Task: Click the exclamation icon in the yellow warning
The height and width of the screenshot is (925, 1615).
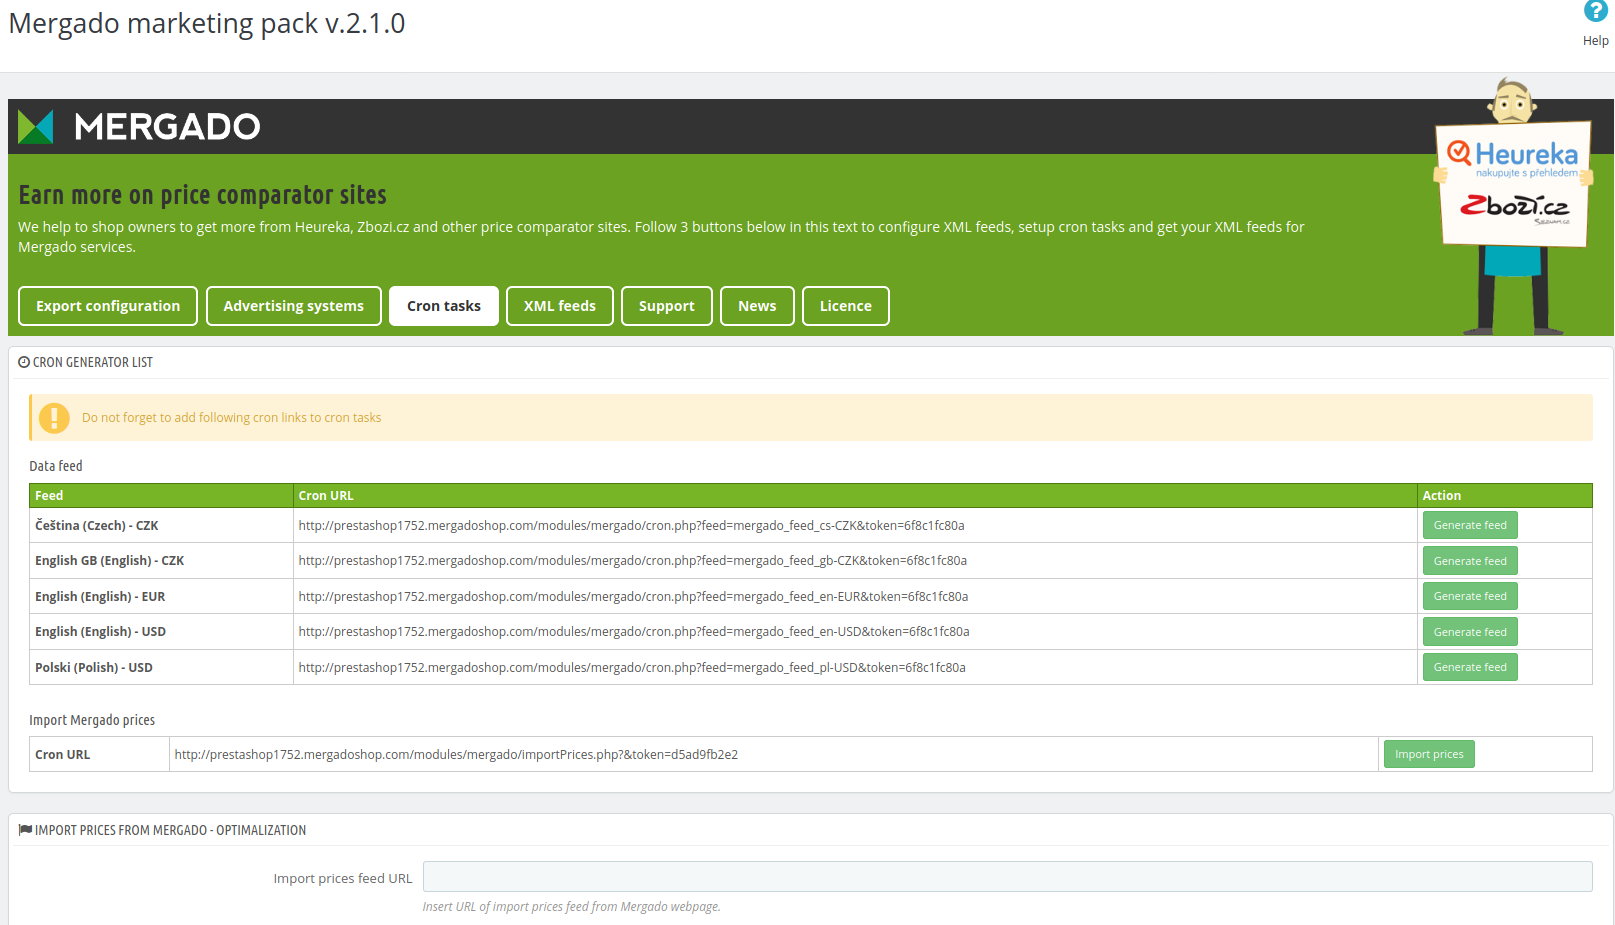Action: (x=54, y=417)
